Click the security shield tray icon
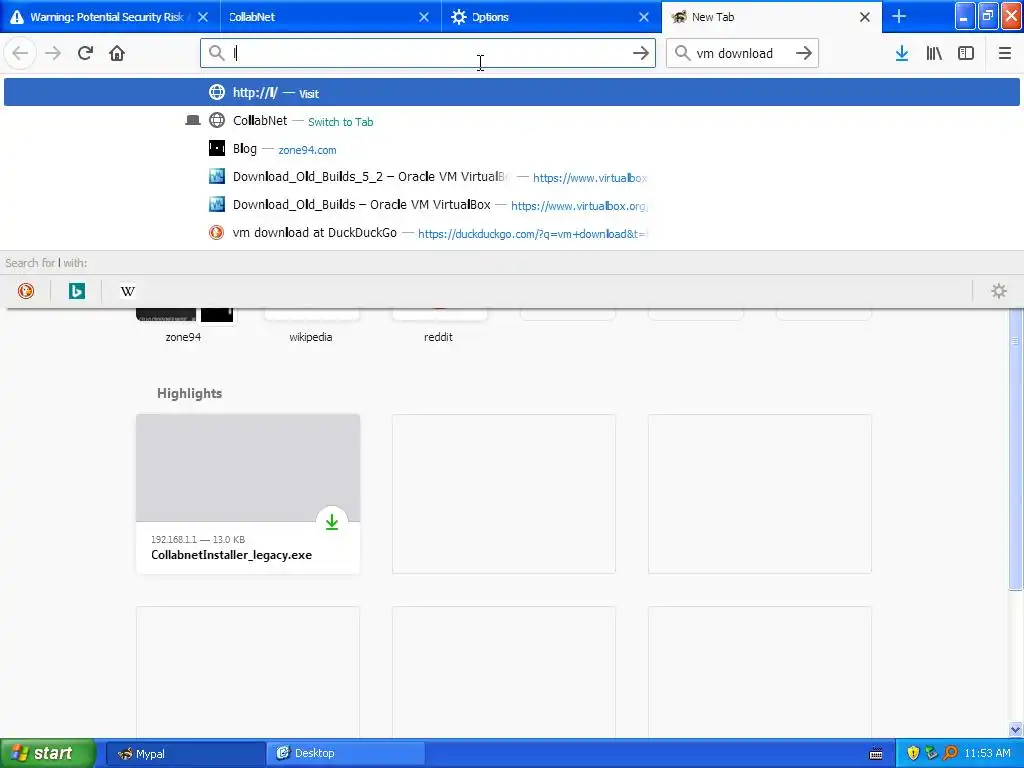 tap(913, 753)
